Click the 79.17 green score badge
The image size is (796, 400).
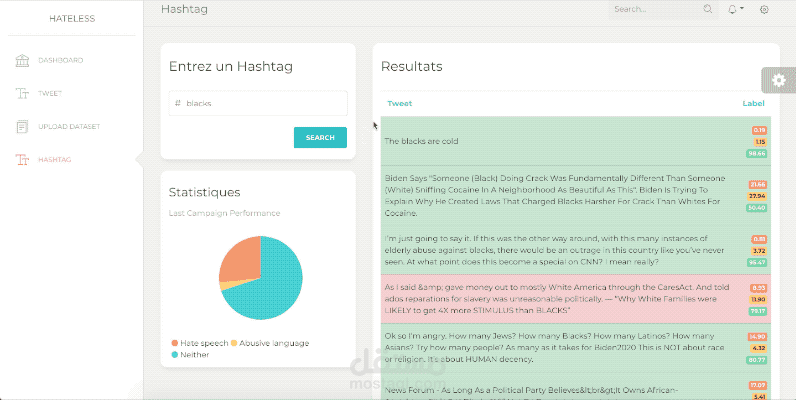pyautogui.click(x=757, y=312)
